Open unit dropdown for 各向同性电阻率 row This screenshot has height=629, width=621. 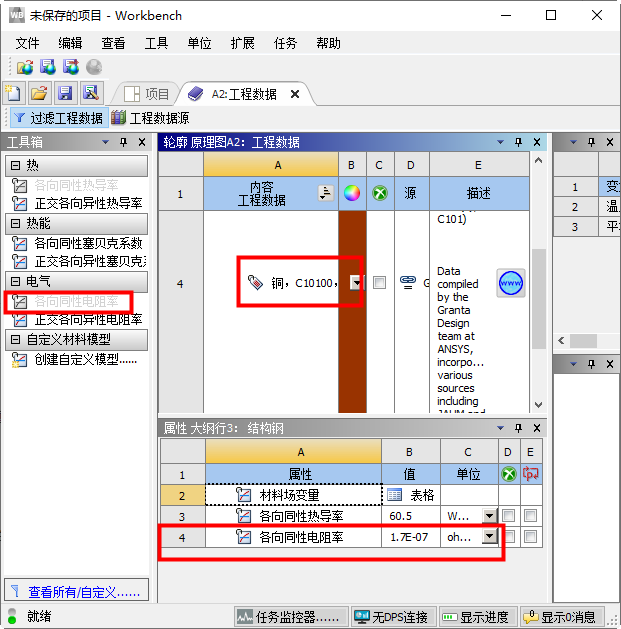coord(490,537)
